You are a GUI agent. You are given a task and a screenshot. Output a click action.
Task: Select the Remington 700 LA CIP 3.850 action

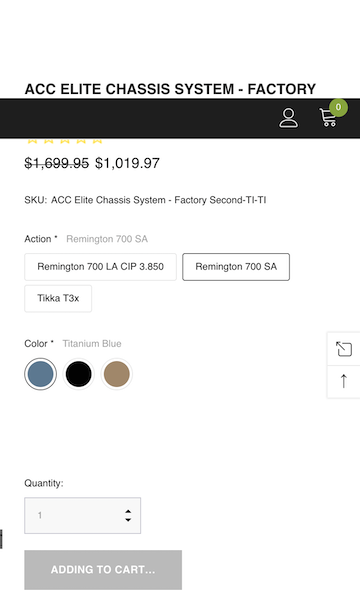pos(100,267)
